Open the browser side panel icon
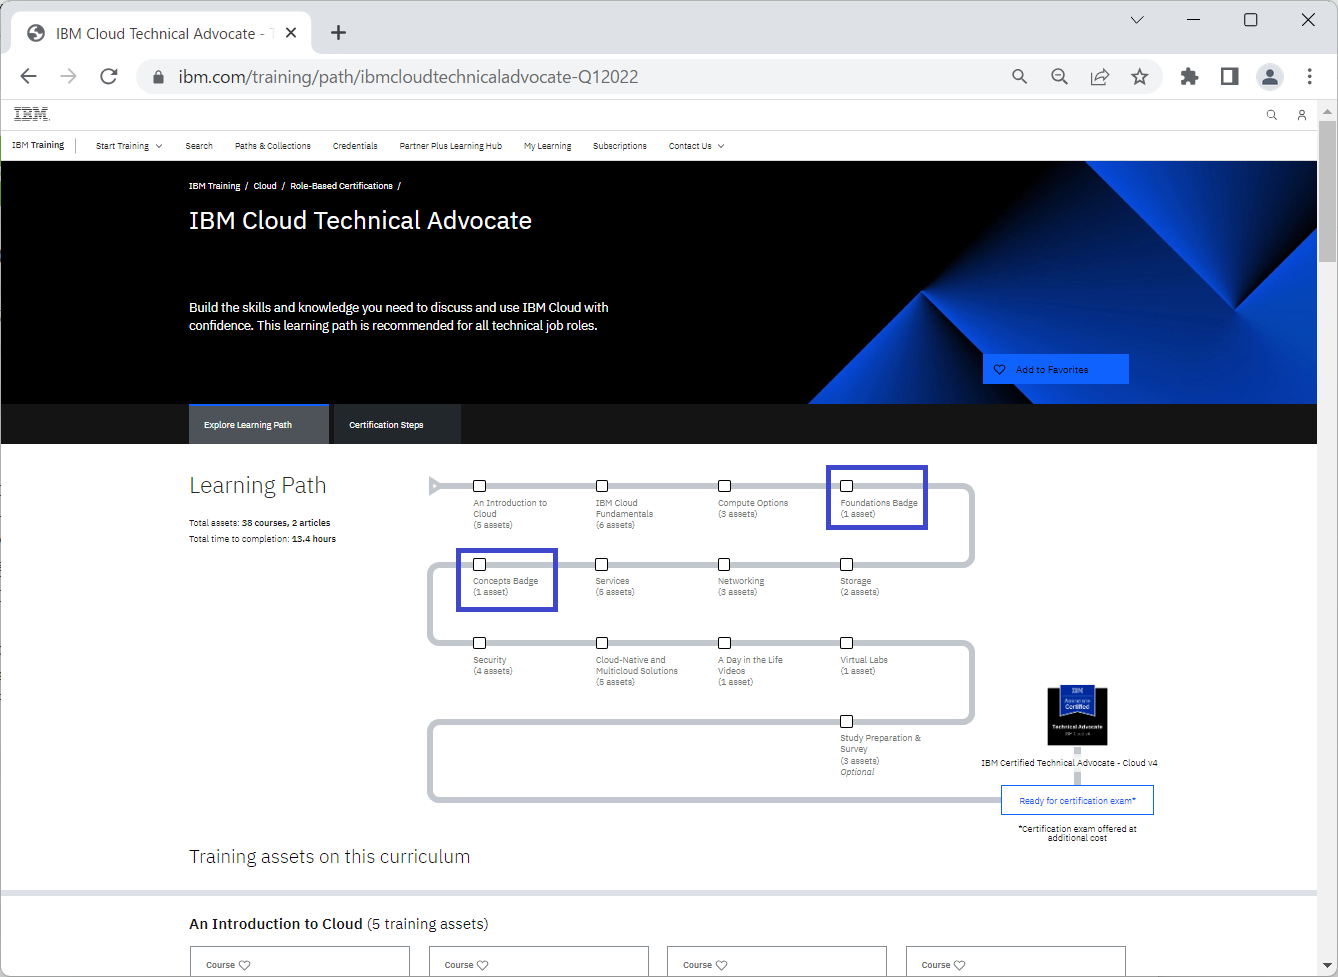The image size is (1338, 977). (1229, 76)
